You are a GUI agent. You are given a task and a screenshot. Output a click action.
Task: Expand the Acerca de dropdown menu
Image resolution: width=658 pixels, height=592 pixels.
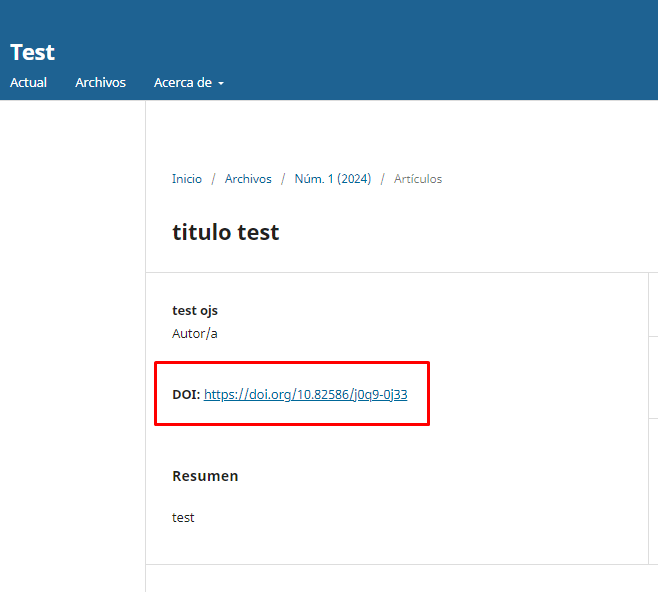(x=188, y=83)
